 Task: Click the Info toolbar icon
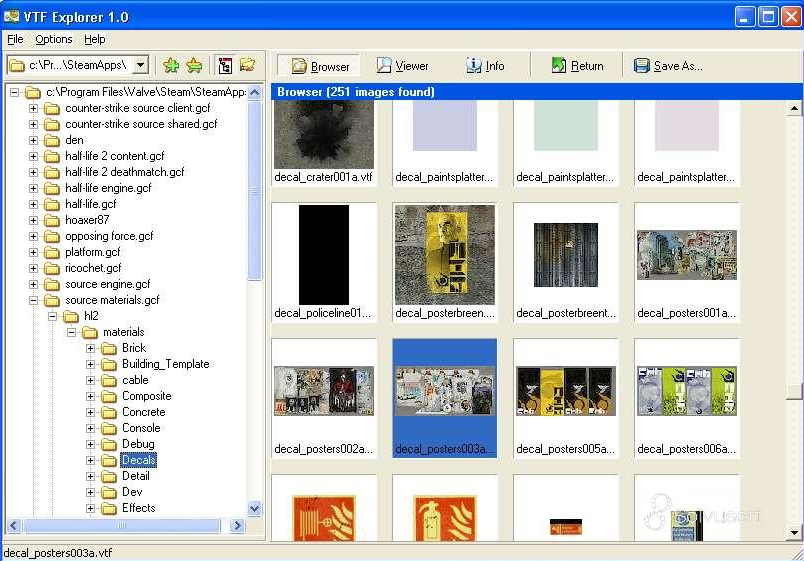[x=473, y=65]
